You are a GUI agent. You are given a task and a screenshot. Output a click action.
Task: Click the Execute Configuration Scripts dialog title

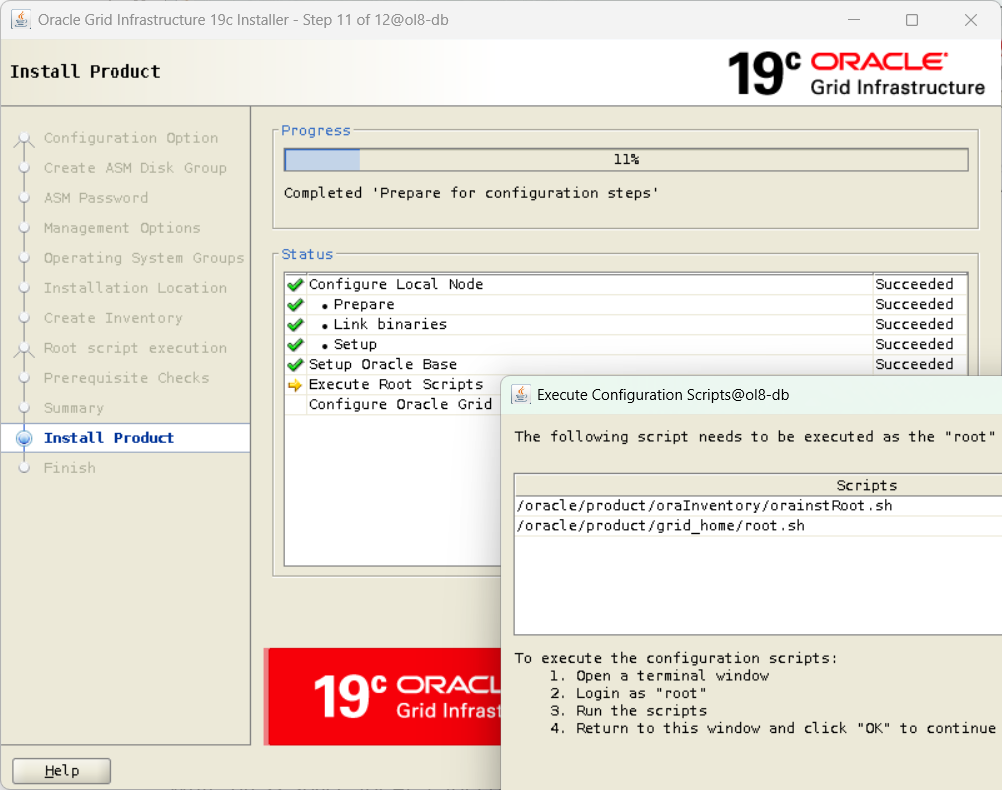coord(663,395)
